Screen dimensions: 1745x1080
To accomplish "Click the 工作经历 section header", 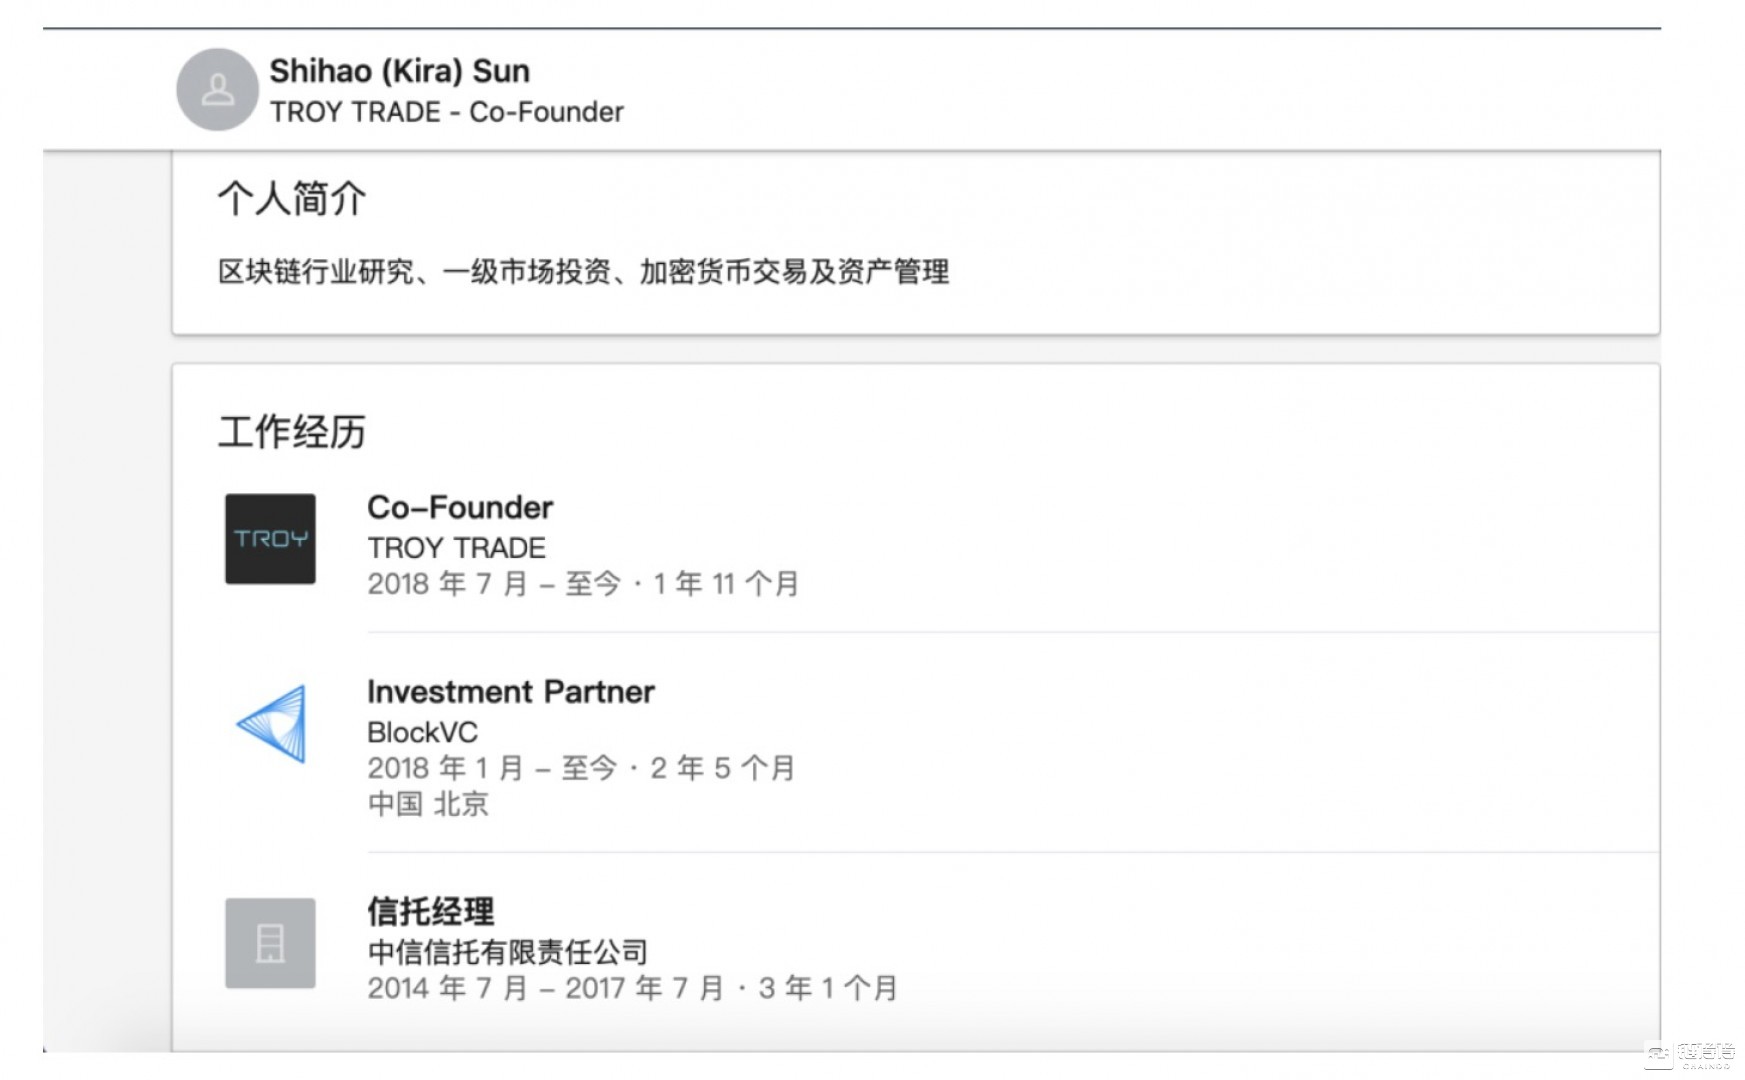I will (x=292, y=432).
